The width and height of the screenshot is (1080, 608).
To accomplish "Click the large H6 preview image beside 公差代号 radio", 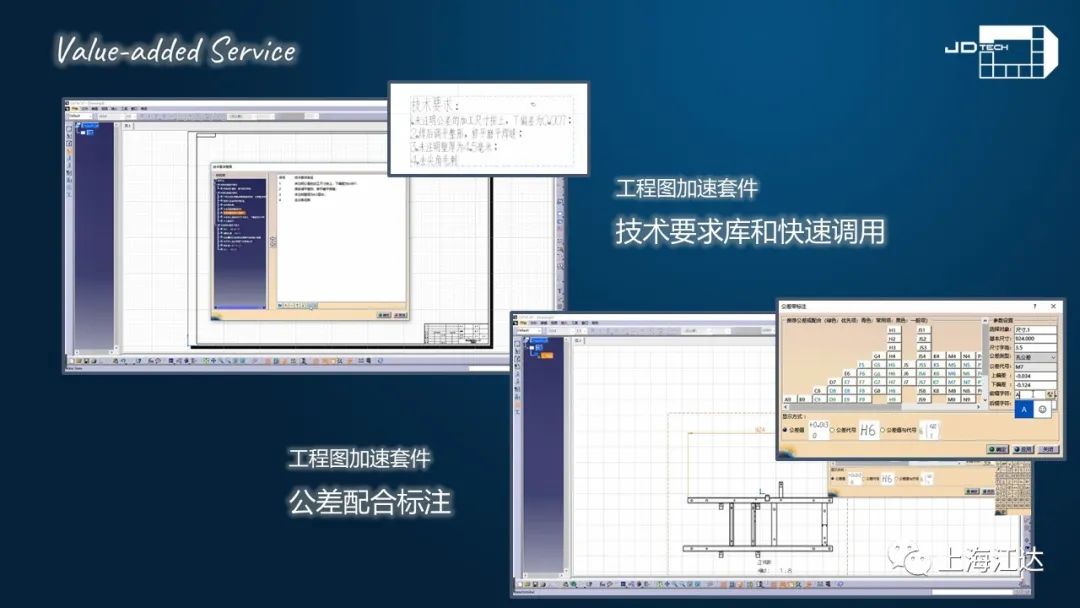I will pos(868,430).
